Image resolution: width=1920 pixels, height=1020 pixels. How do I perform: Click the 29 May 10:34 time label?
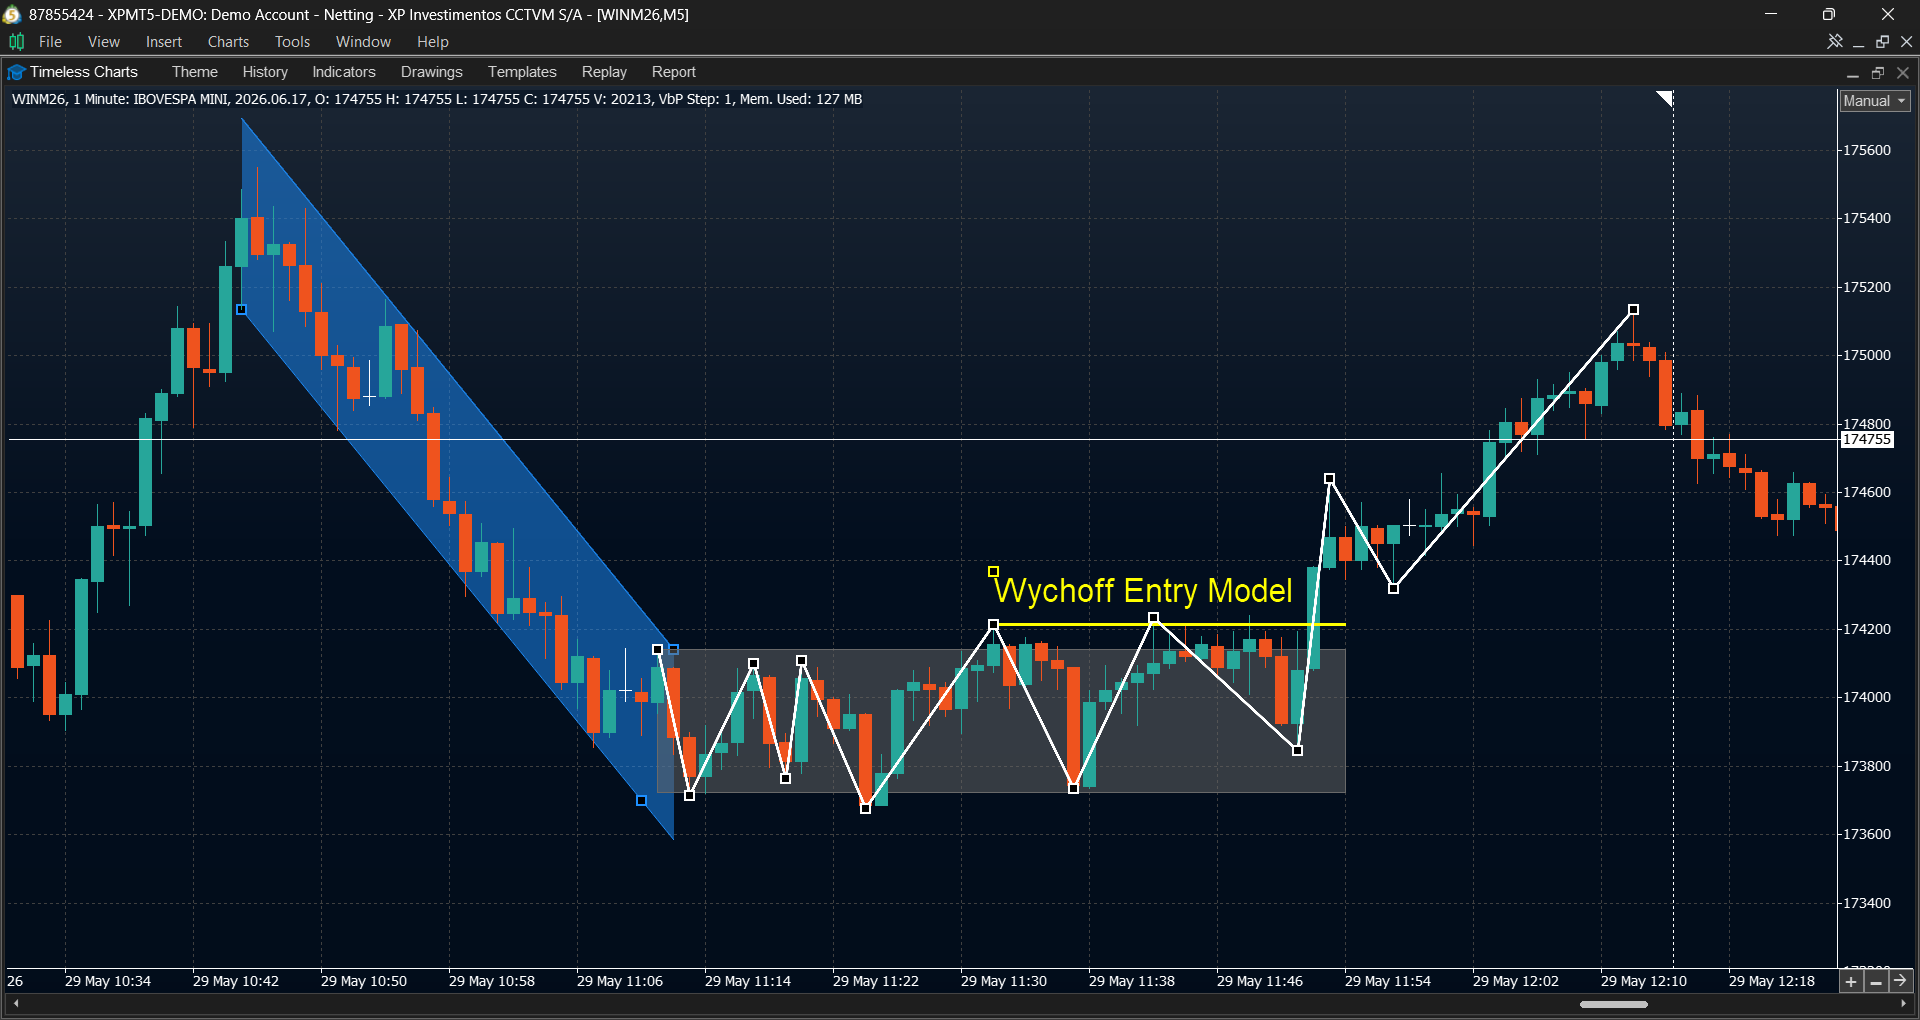pyautogui.click(x=108, y=981)
